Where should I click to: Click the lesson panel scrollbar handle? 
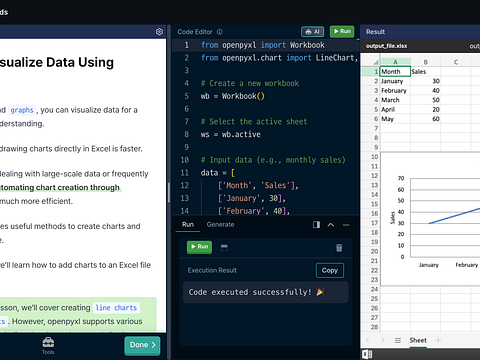click(169, 192)
